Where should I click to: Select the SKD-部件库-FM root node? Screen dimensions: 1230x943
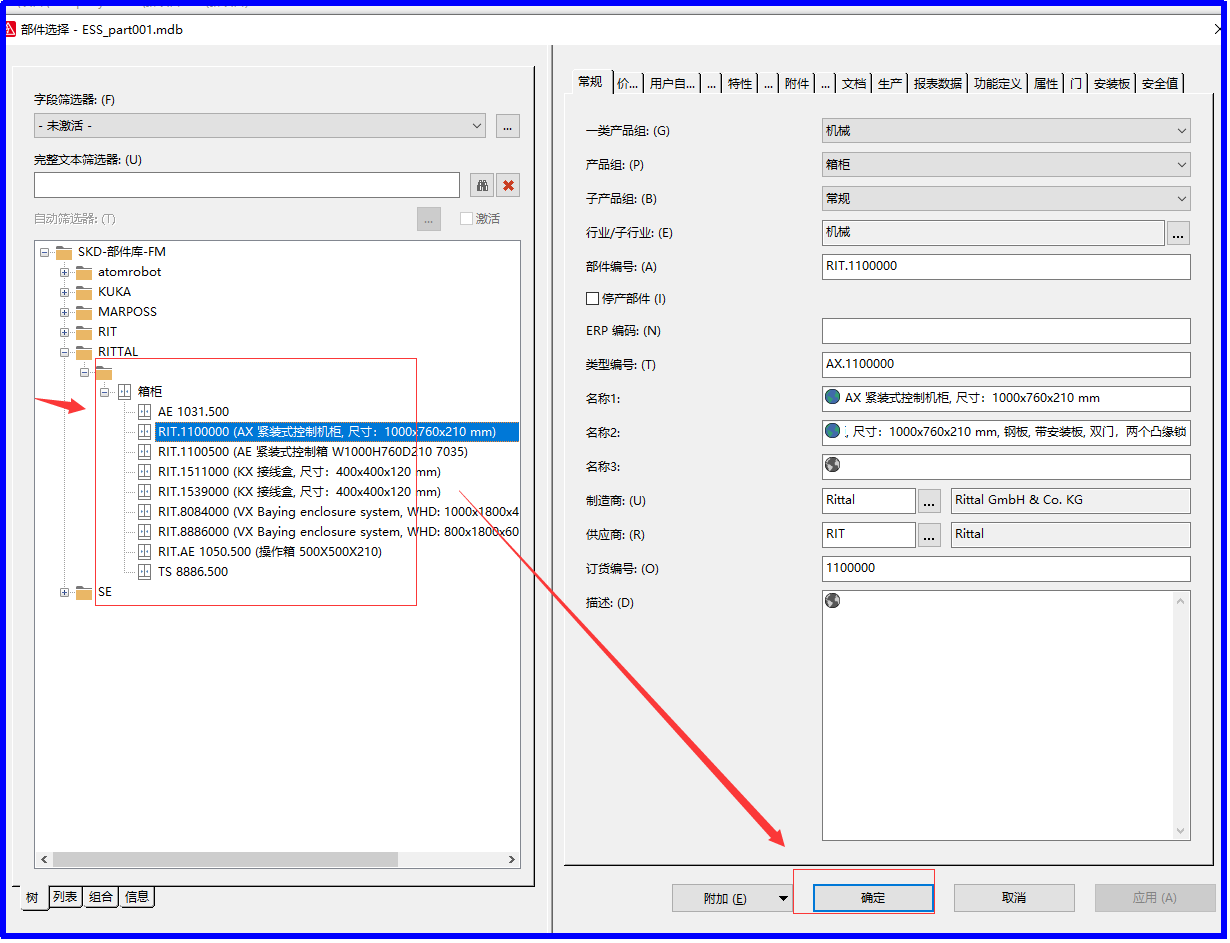(x=122, y=252)
